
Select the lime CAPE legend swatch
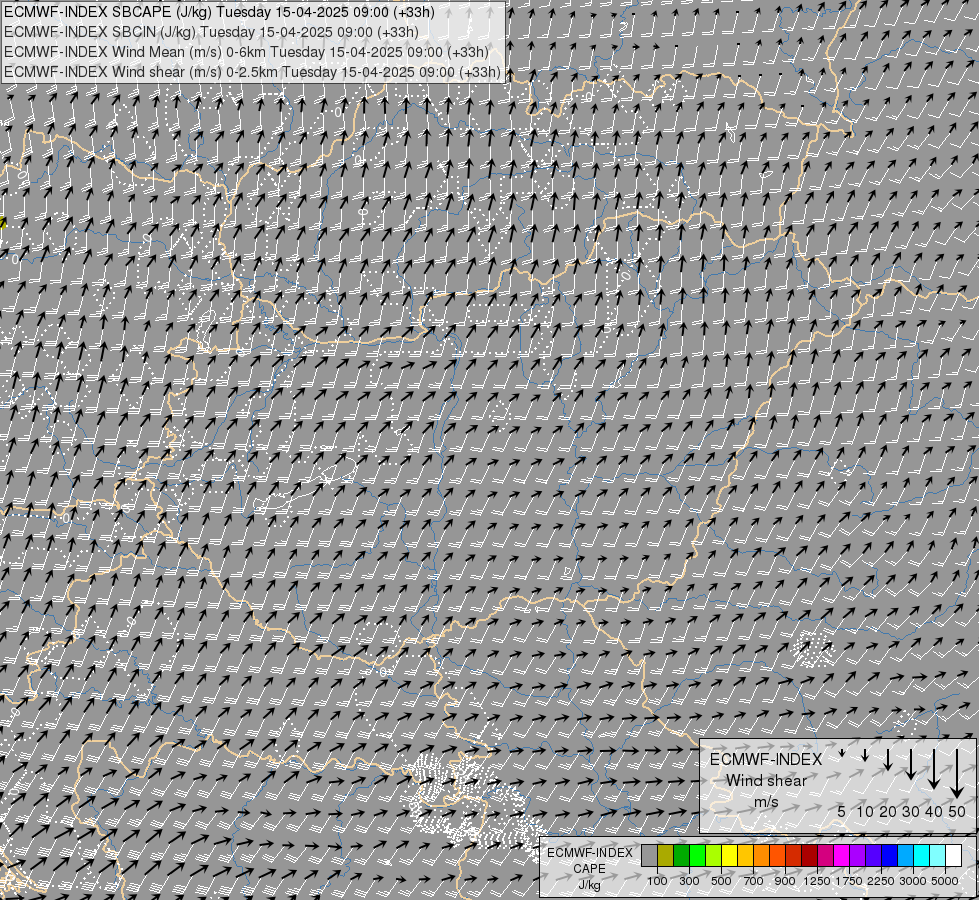pyautogui.click(x=713, y=855)
